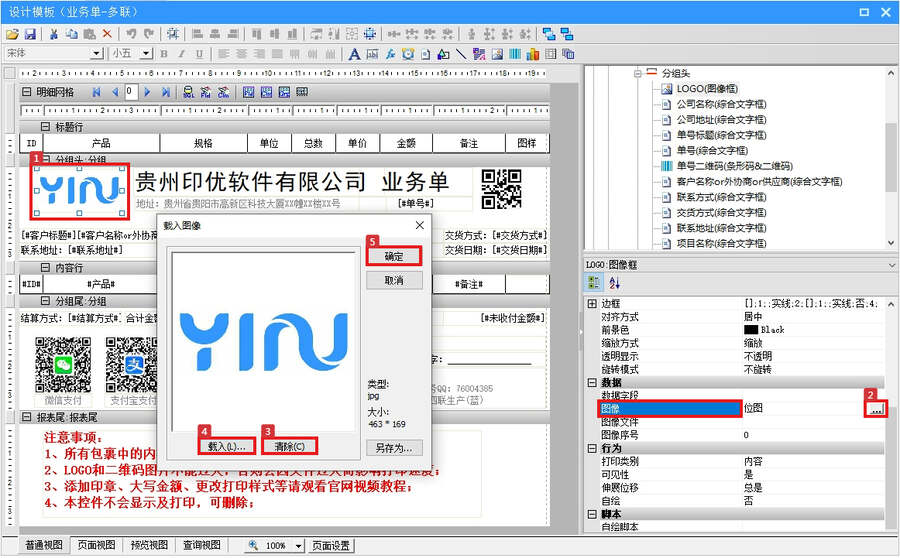The image size is (900, 558).
Task: Click the 载入(L)... button
Action: [227, 447]
